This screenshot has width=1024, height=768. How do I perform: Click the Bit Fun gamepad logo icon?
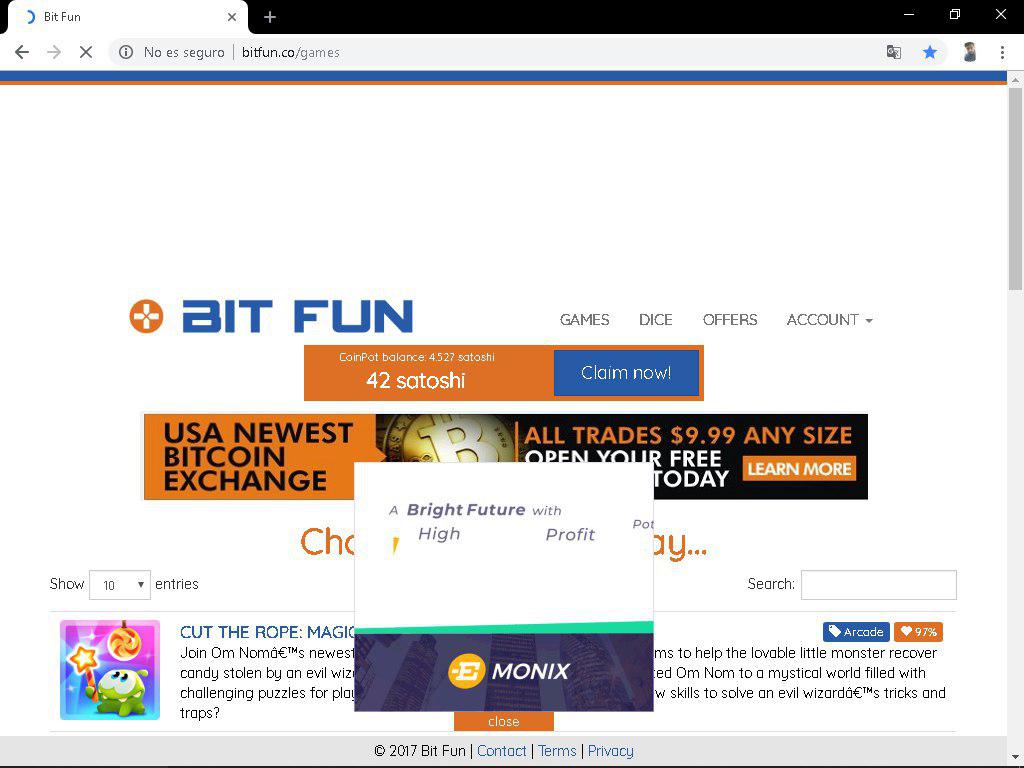coord(146,316)
